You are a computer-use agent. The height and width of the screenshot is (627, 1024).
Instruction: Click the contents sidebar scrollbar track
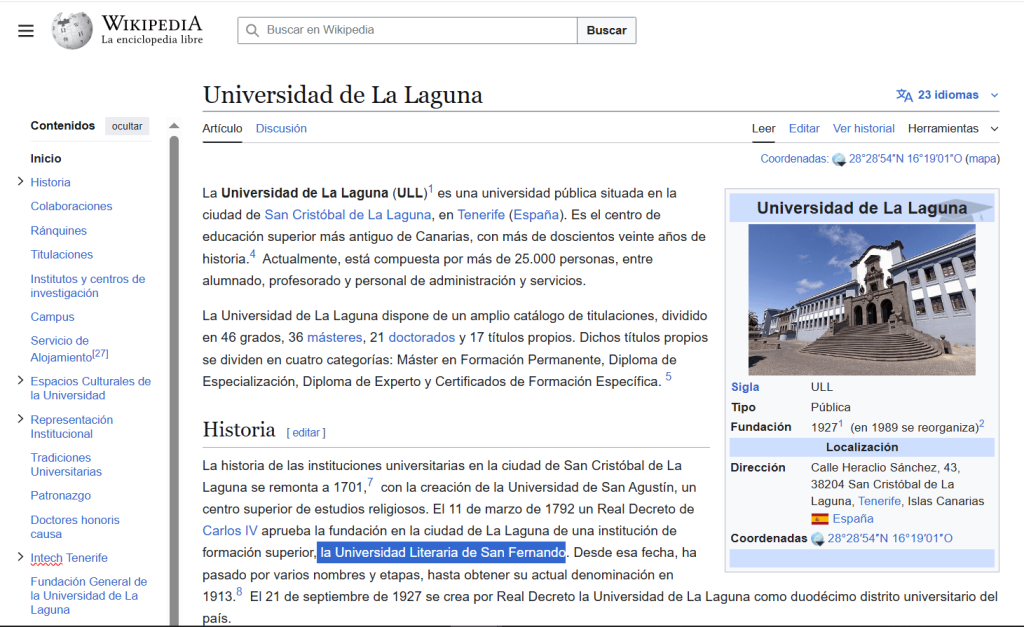[174, 379]
